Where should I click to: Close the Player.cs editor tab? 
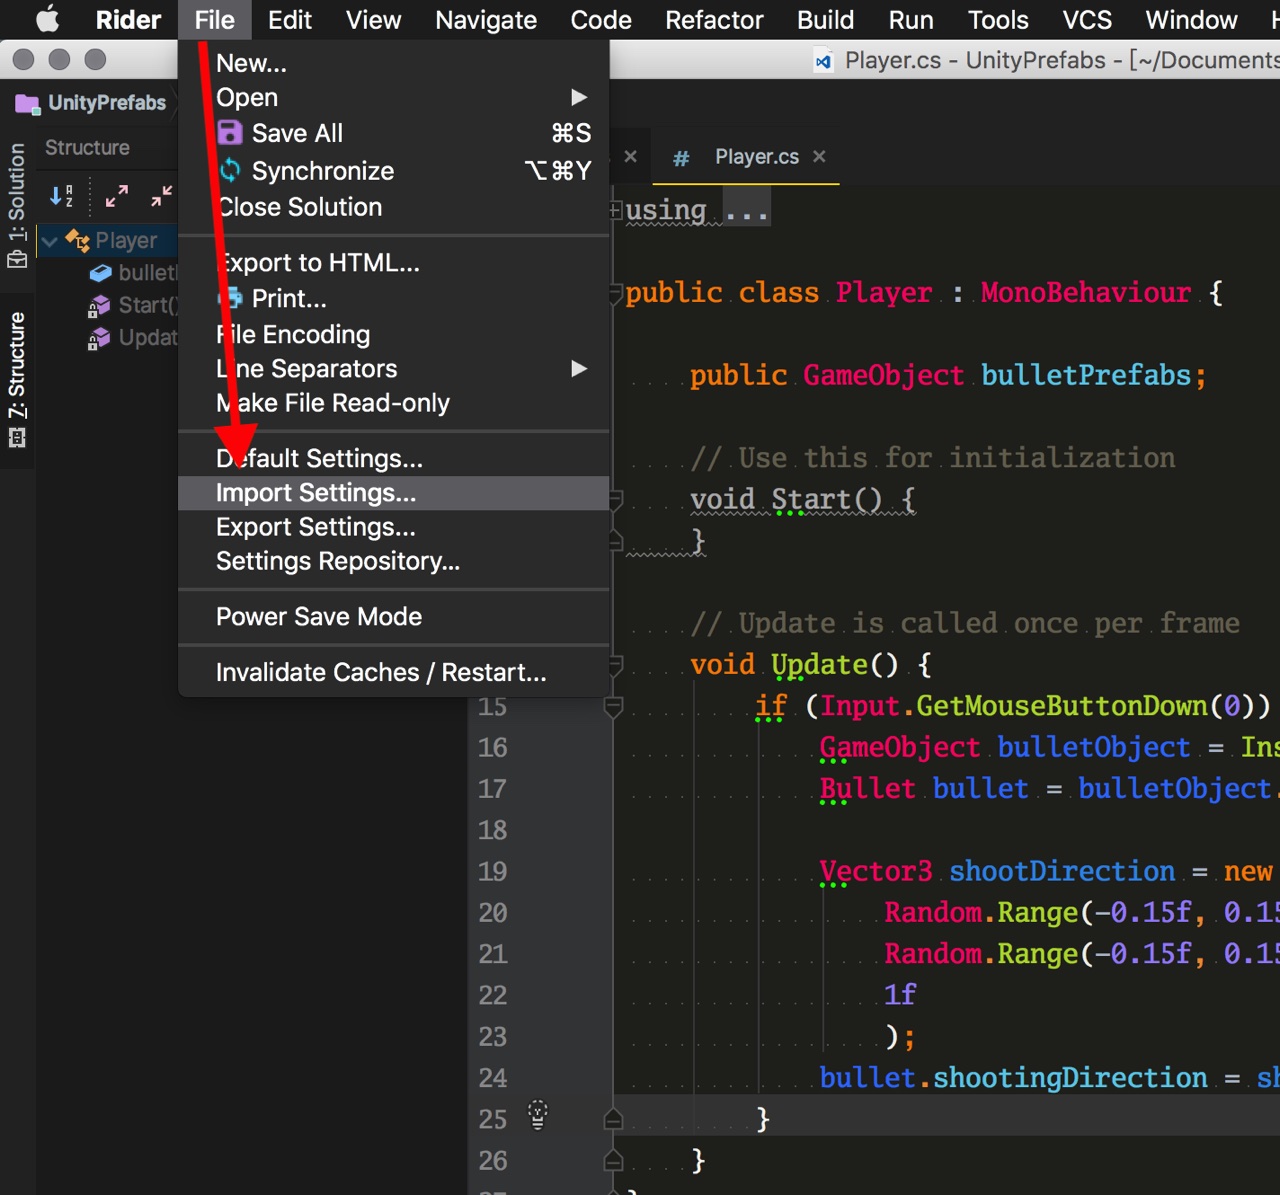(819, 157)
